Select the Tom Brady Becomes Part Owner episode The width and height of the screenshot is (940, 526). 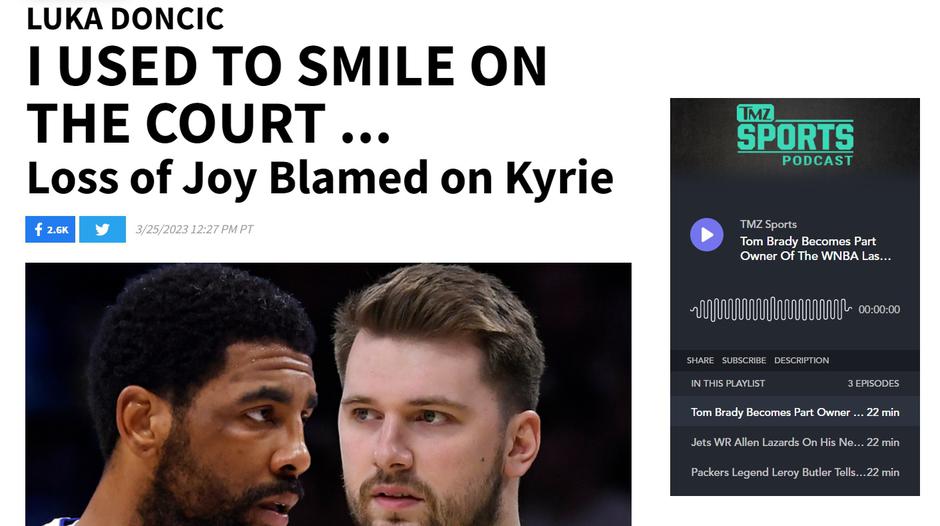tap(795, 412)
